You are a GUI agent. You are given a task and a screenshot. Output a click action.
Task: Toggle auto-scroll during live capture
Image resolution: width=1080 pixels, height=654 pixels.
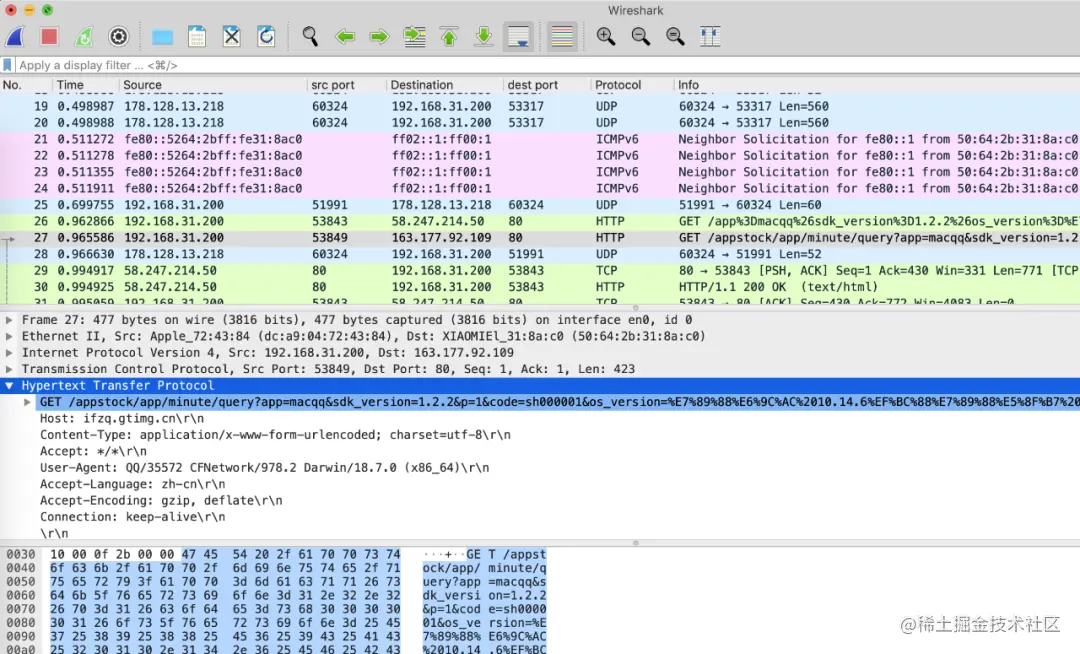[519, 36]
